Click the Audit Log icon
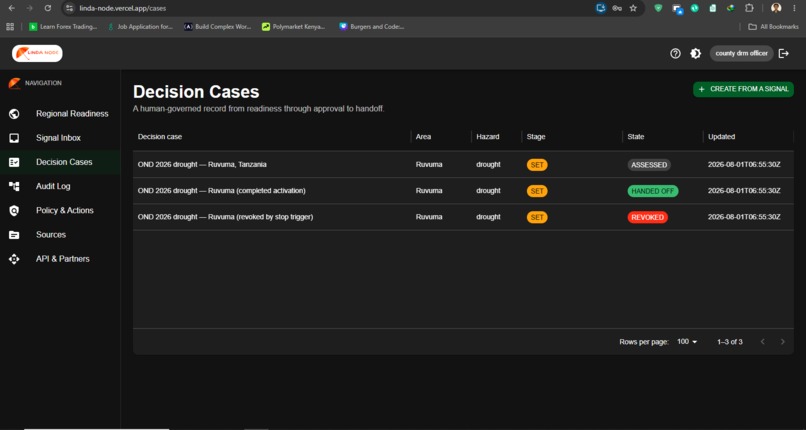 coord(14,186)
